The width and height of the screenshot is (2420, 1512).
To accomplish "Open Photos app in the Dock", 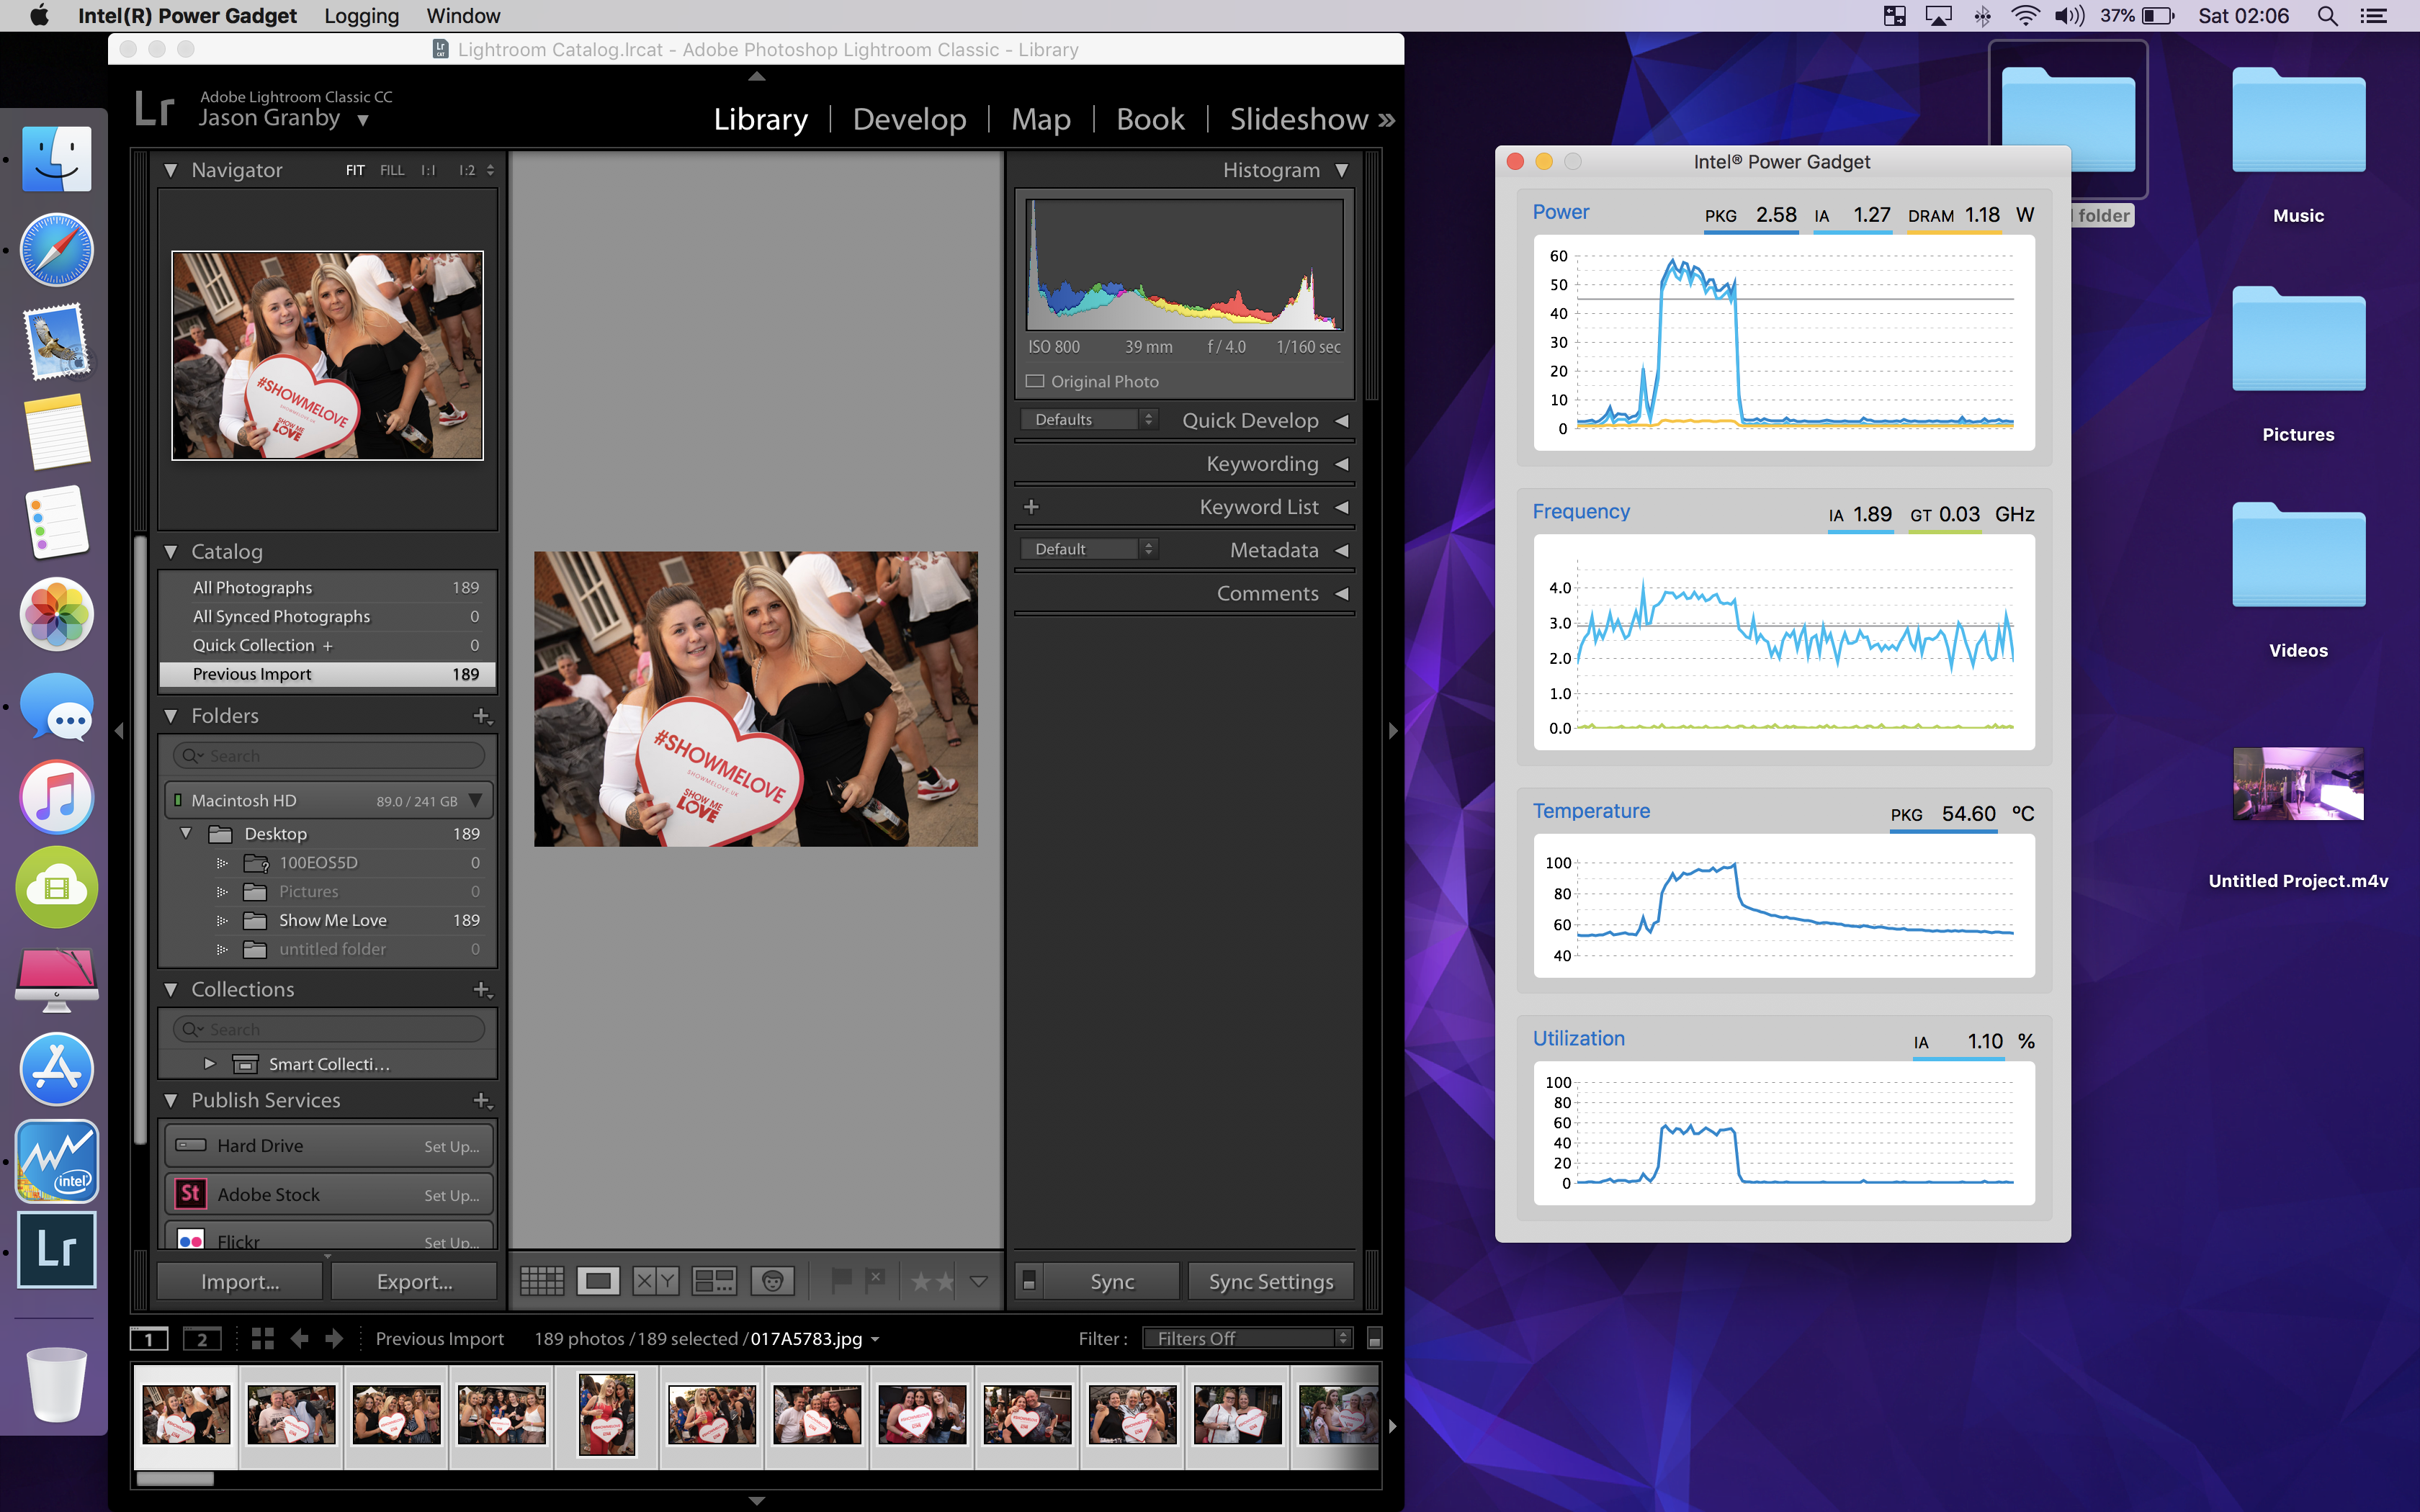I will click(57, 614).
